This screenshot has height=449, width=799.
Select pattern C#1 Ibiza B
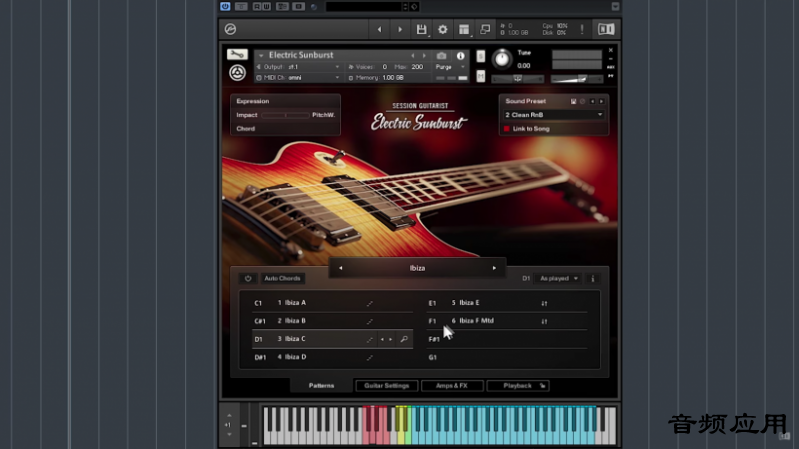[332, 321]
